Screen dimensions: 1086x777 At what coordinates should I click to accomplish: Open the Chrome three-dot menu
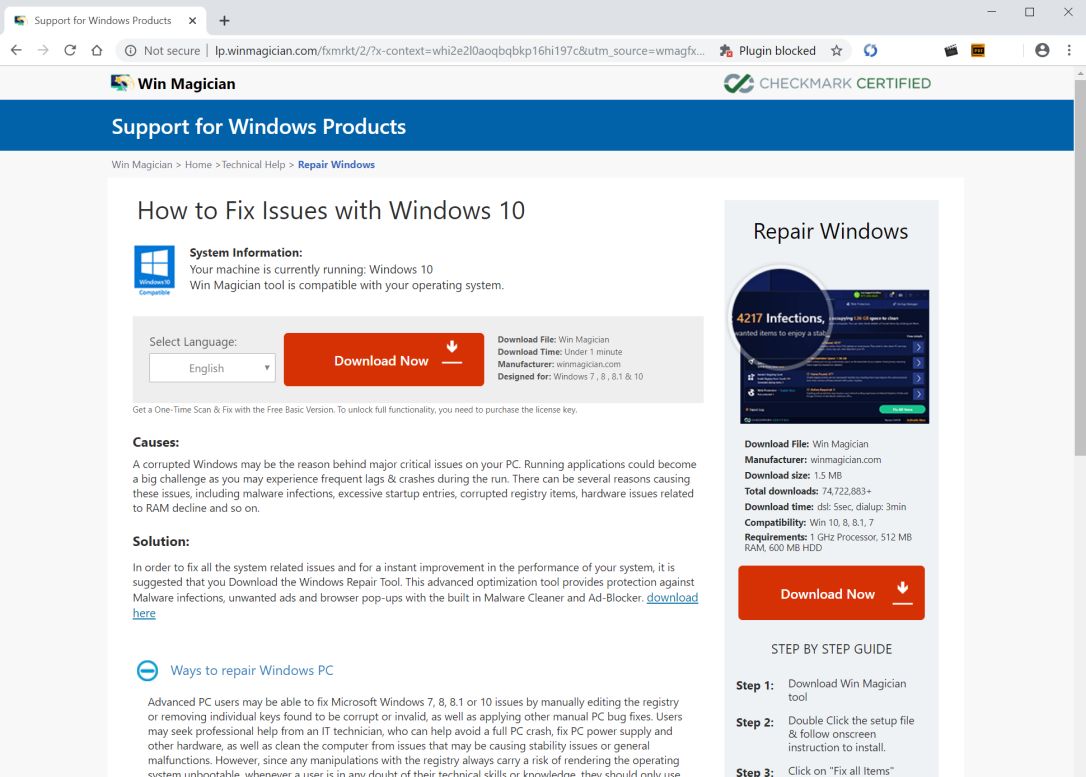click(1069, 51)
